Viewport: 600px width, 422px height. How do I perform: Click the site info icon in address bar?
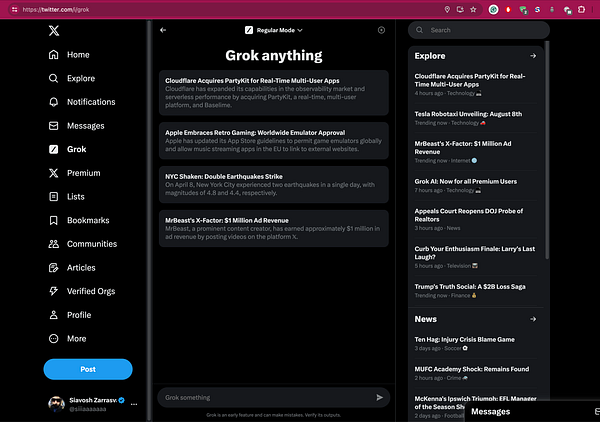coord(14,10)
